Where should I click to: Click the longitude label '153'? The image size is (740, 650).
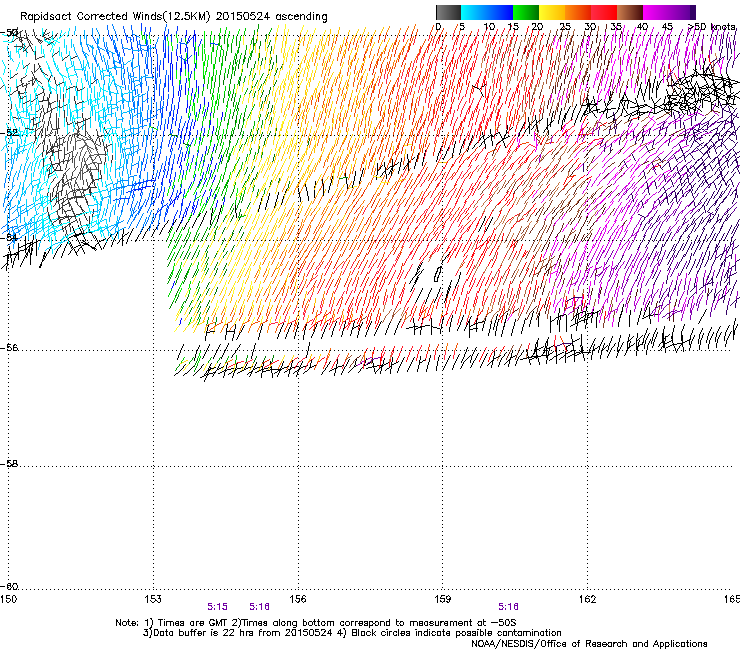153,599
